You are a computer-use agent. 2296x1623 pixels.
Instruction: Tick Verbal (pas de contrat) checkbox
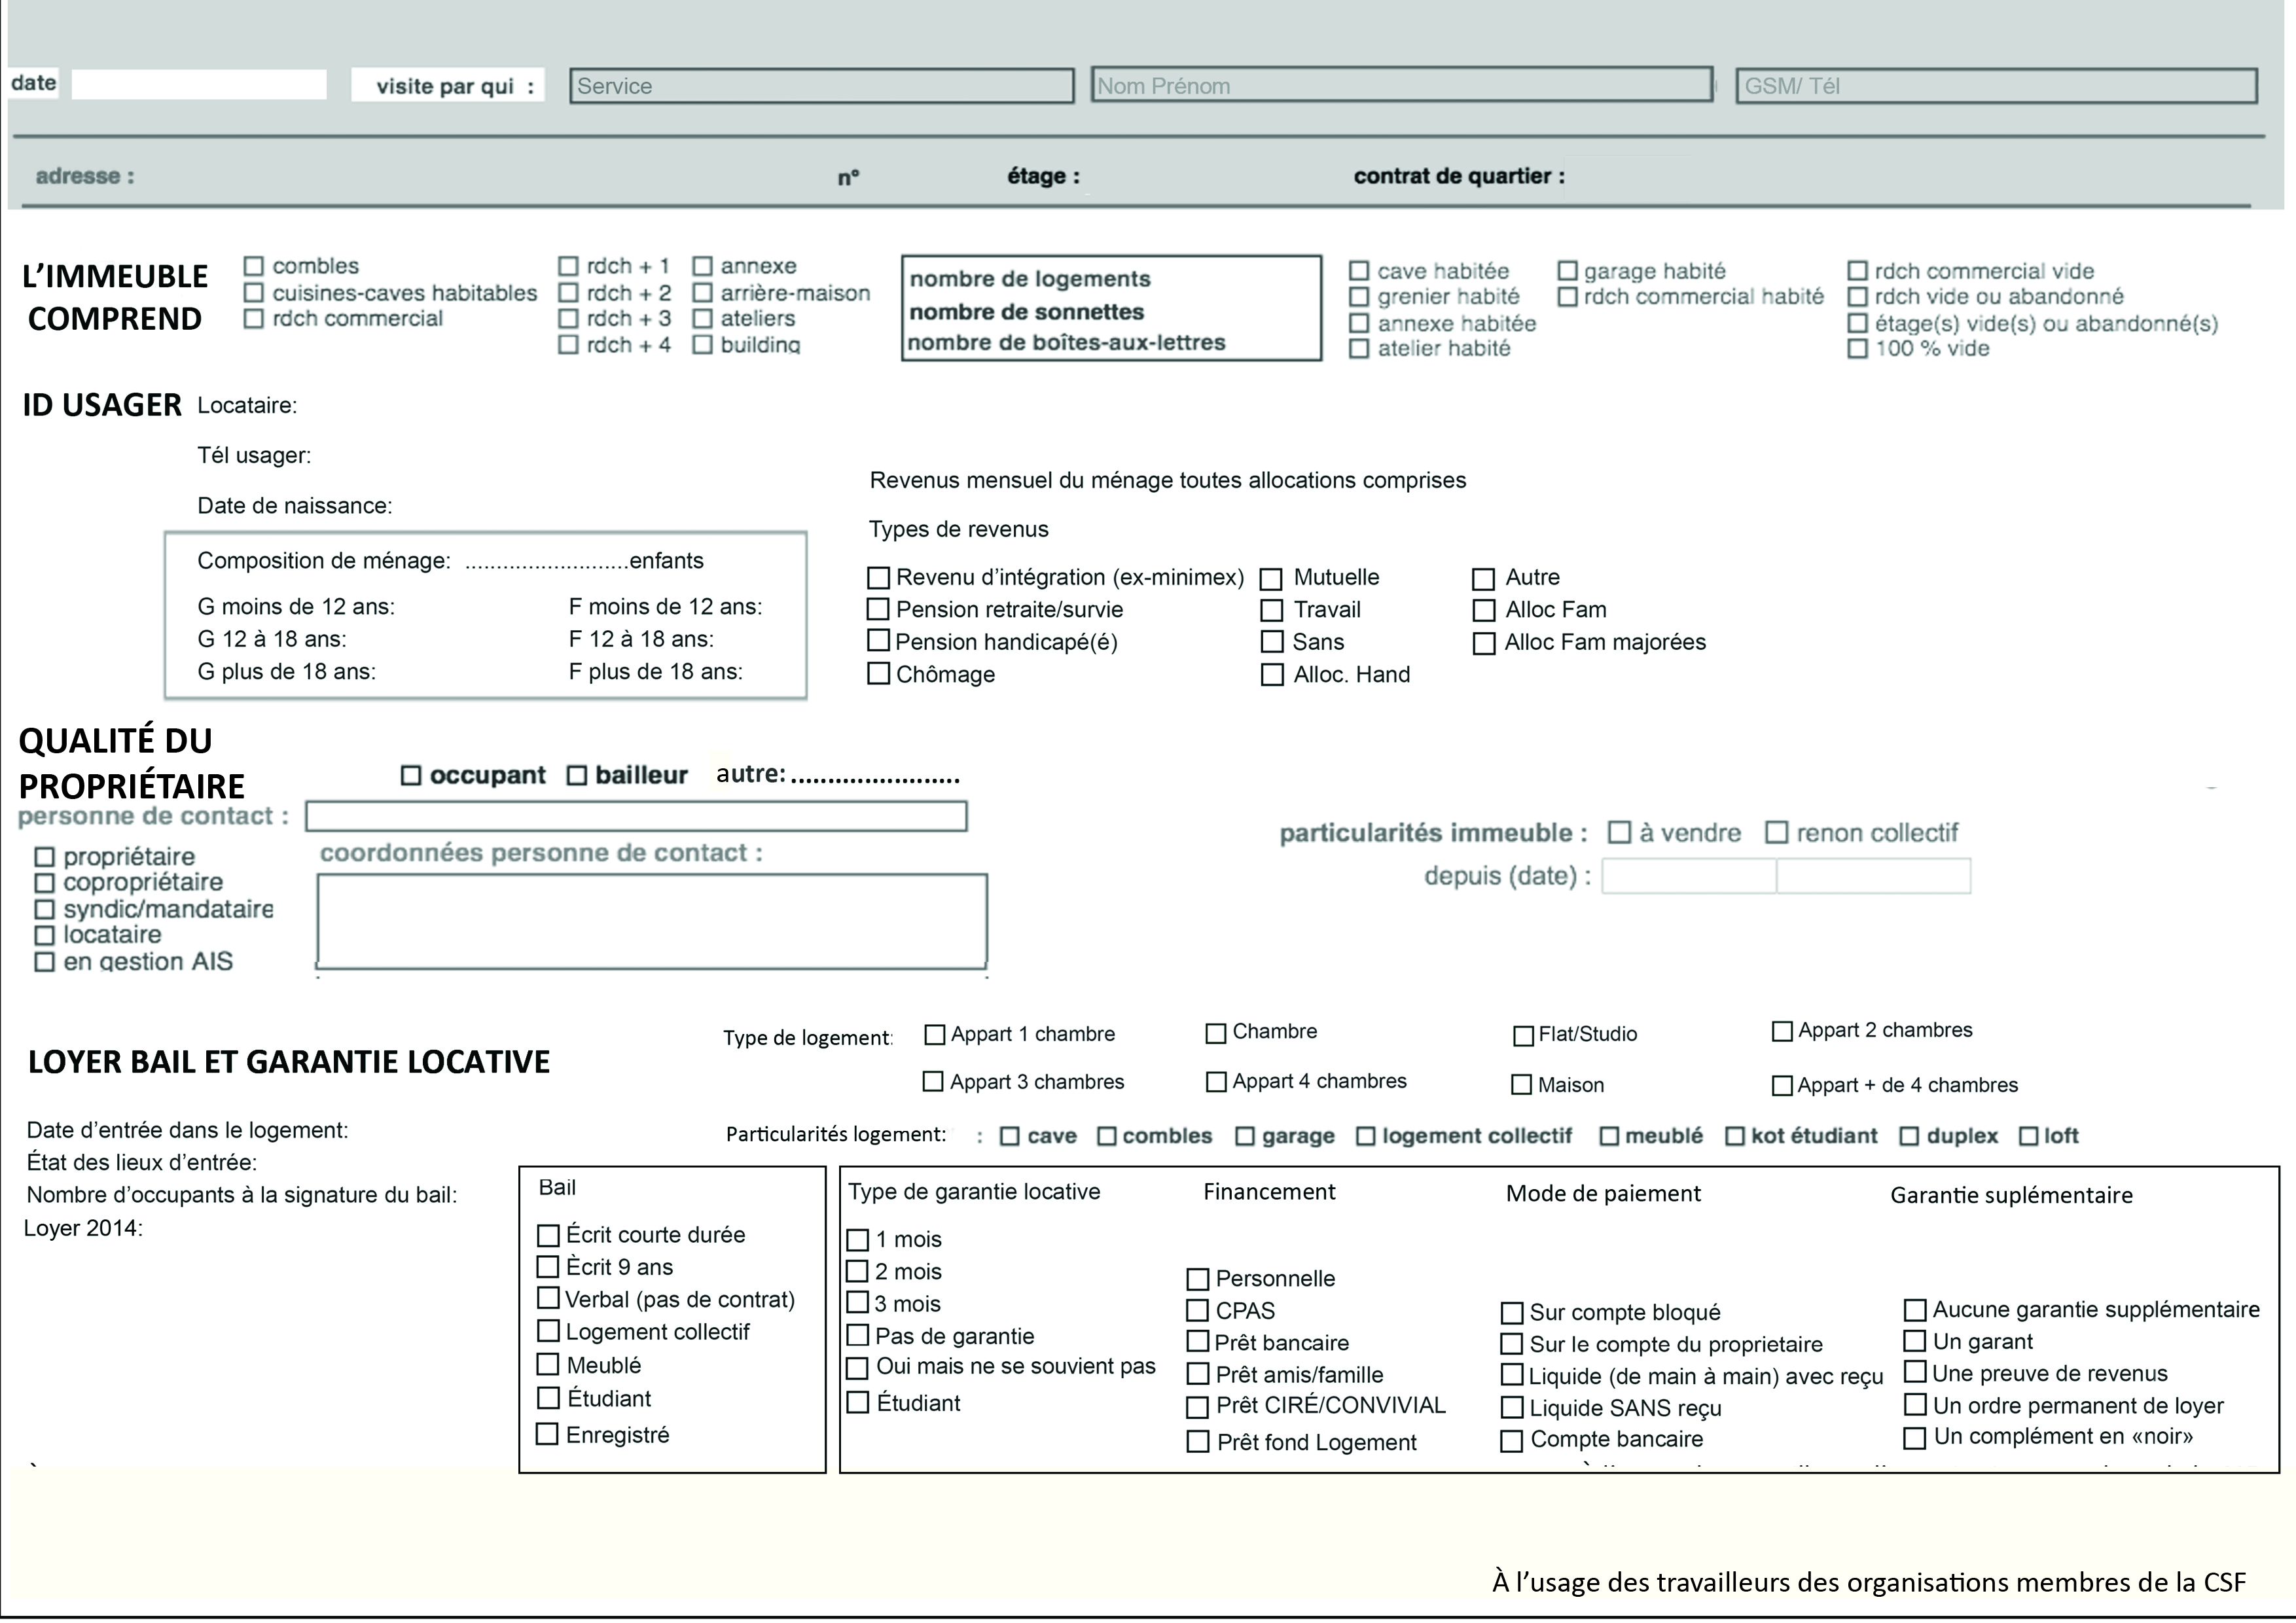click(548, 1299)
